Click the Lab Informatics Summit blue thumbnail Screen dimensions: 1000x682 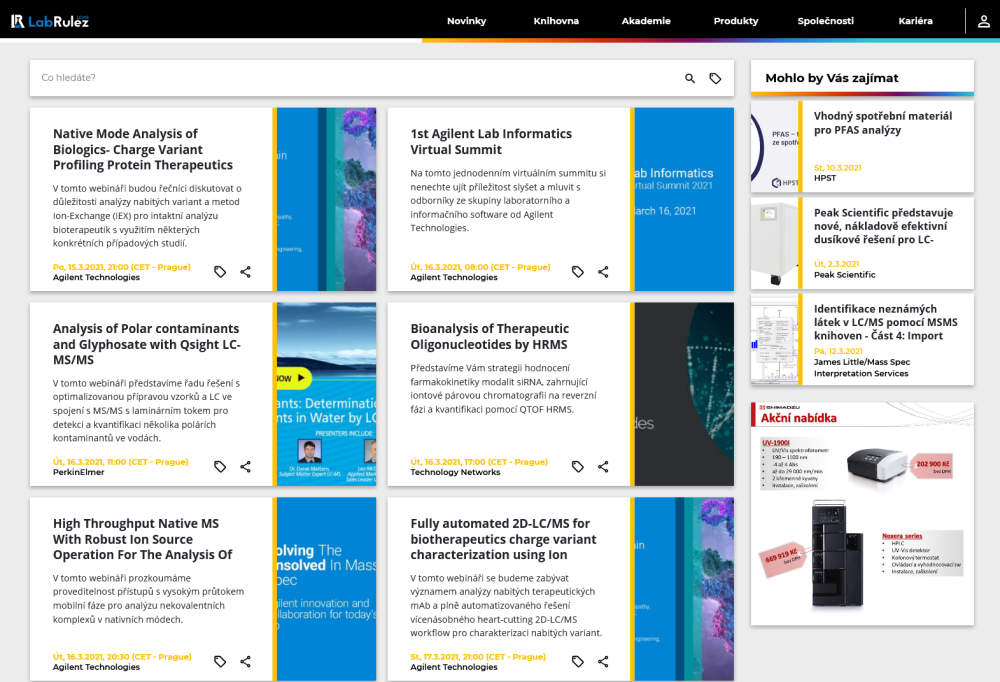point(684,199)
